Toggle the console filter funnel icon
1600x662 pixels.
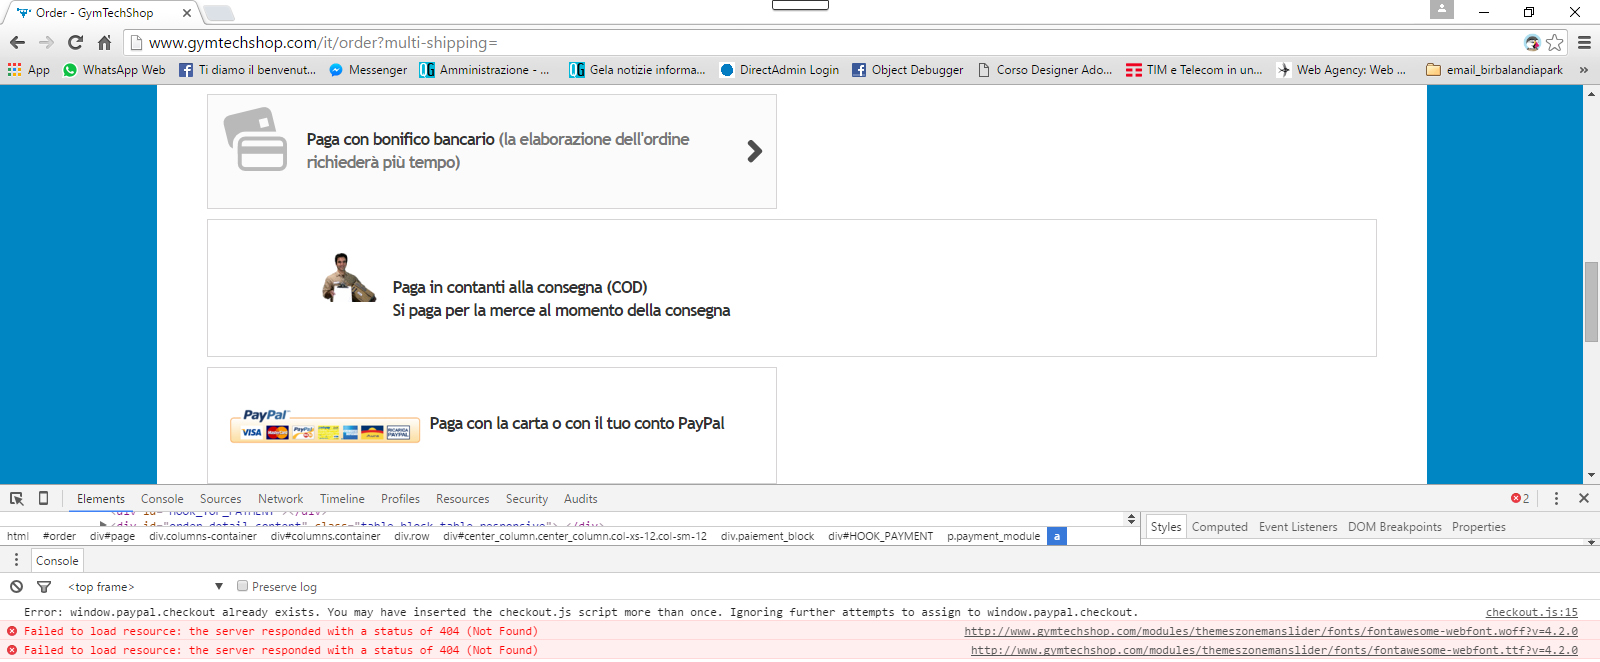point(44,587)
